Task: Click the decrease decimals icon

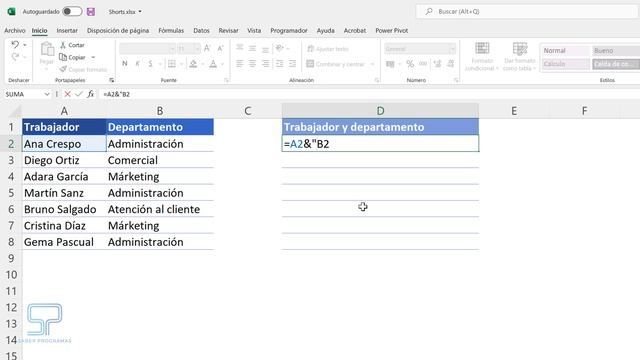Action: point(451,64)
